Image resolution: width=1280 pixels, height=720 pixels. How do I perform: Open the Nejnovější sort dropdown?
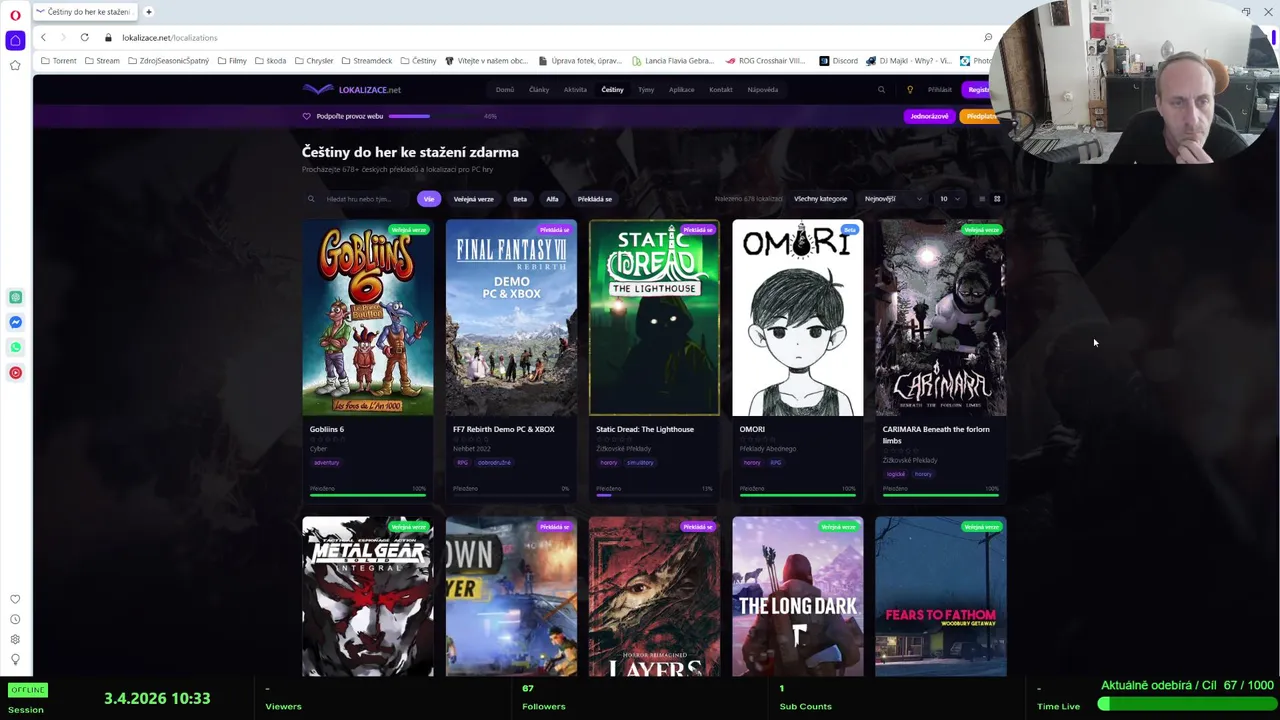893,199
